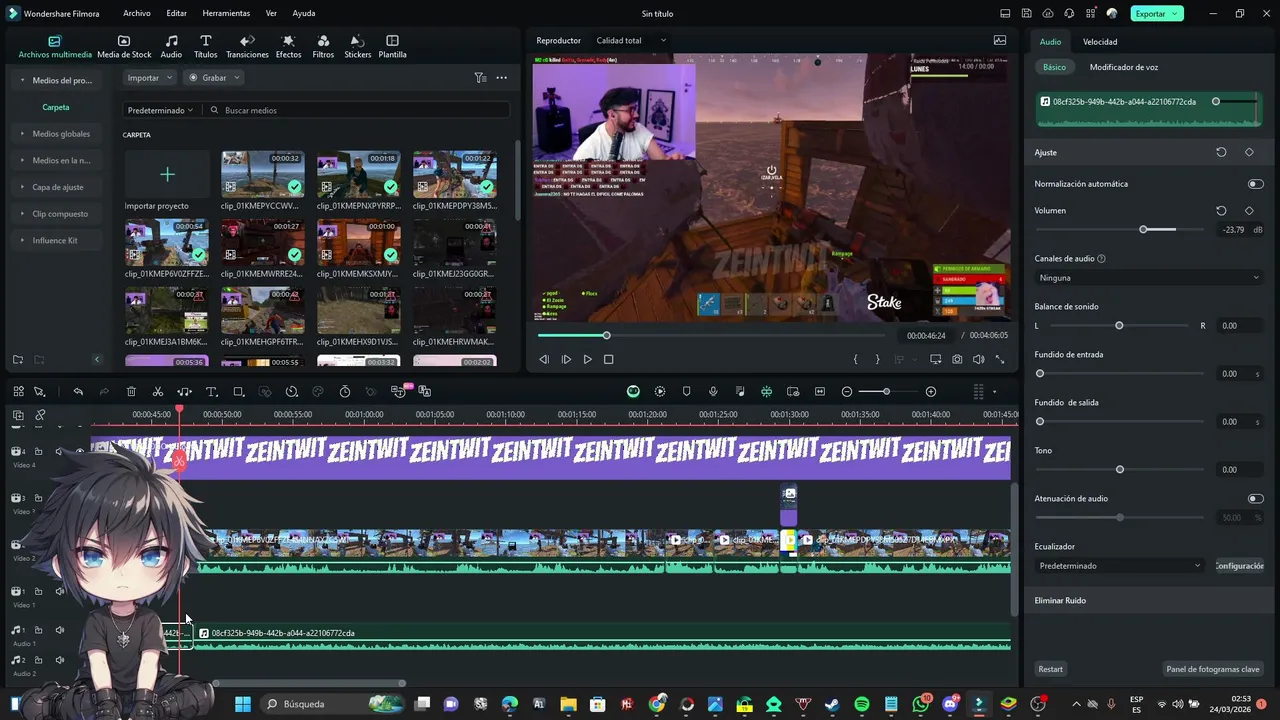Click the Balance de sonido slider
Screen dimensions: 1280x720
click(x=1119, y=325)
